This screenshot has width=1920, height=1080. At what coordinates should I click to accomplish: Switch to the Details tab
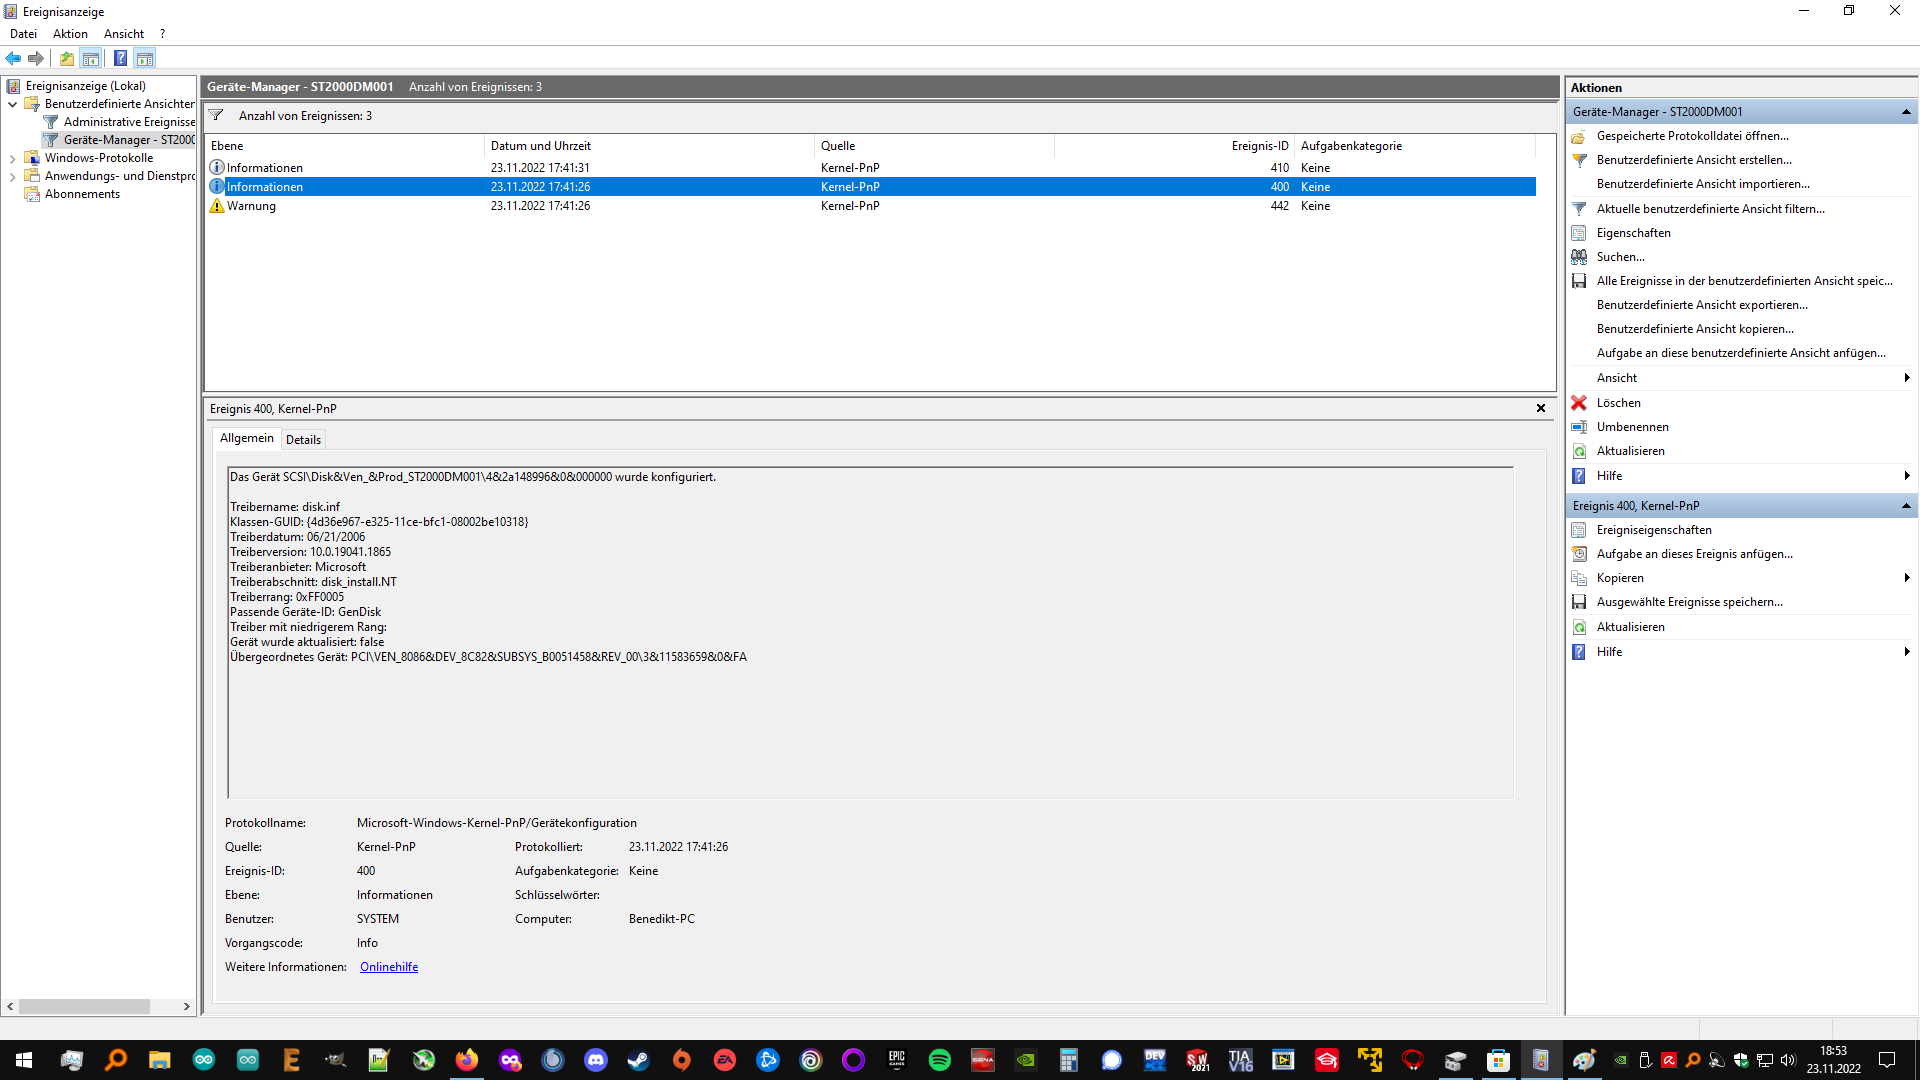pos(303,440)
